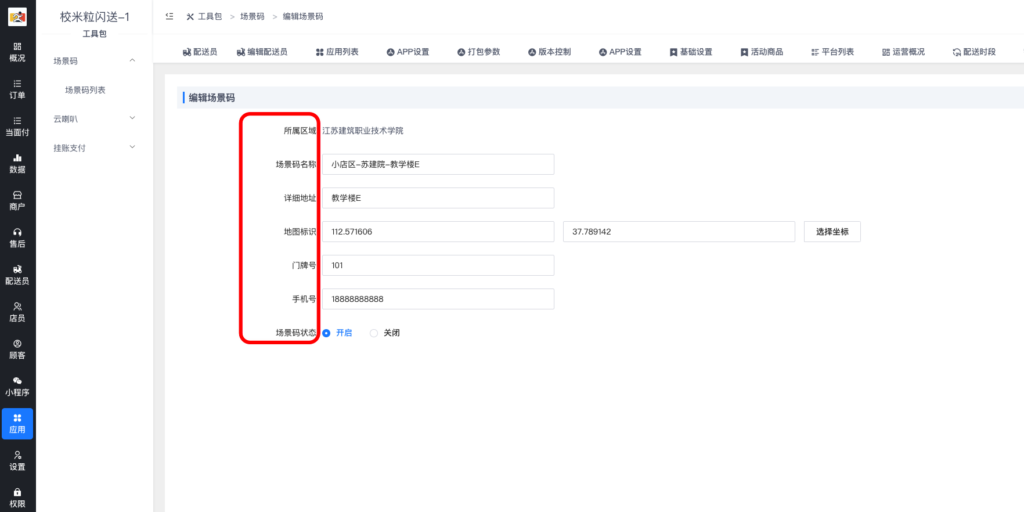
Task: Open 编辑配送员 tab
Action: click(262, 52)
